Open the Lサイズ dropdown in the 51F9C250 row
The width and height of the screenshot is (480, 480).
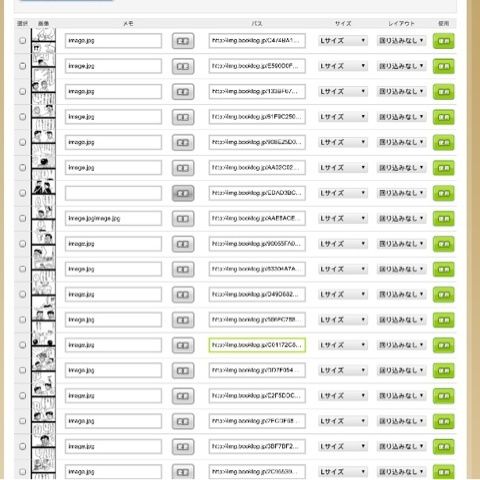pos(343,117)
